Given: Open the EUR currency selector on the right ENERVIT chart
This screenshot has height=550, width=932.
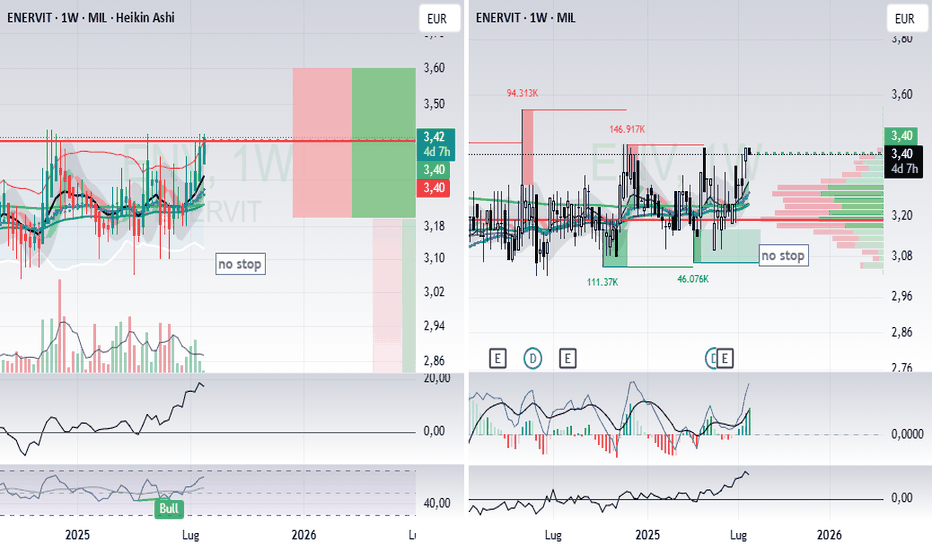Looking at the screenshot, I should (x=905, y=18).
